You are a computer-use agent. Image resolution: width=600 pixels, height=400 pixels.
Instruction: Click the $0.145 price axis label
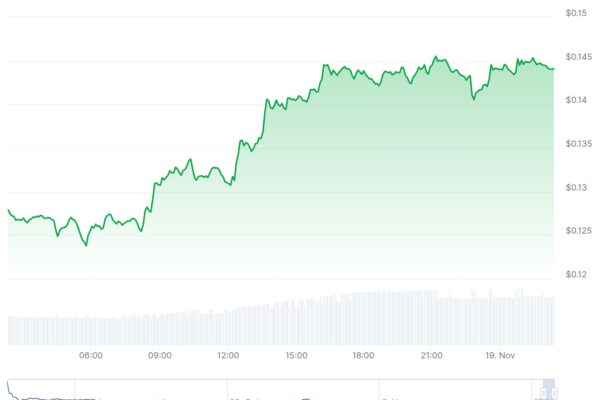pyautogui.click(x=576, y=57)
